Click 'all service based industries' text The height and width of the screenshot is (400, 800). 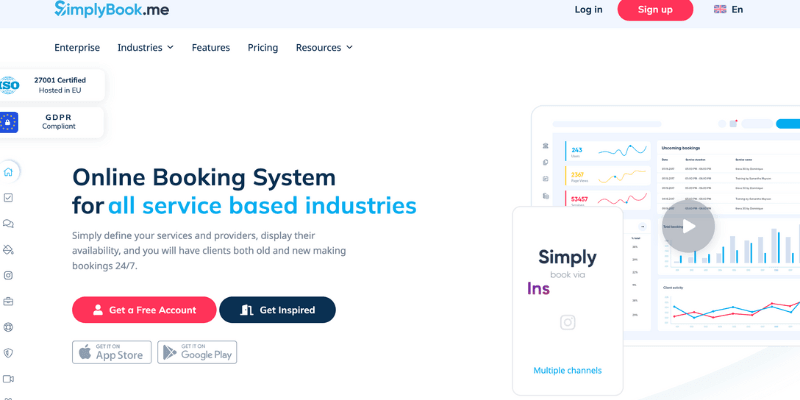click(x=262, y=205)
